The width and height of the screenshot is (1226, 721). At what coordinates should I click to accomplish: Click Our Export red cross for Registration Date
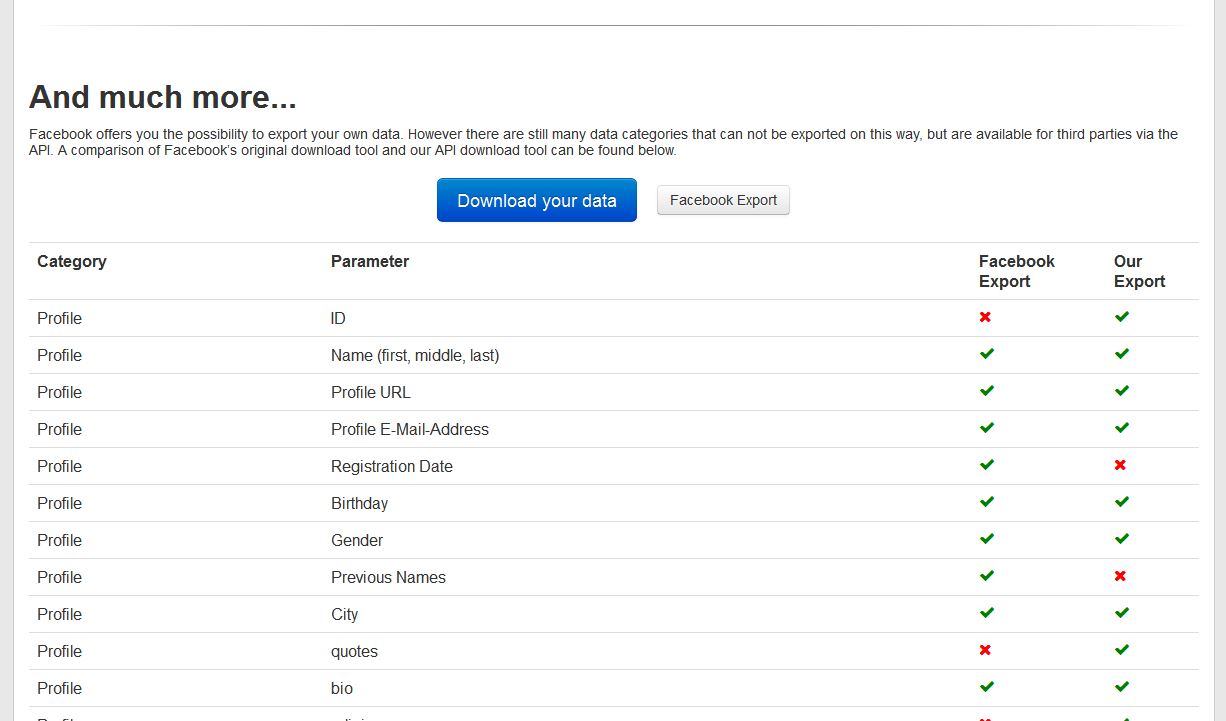[1120, 465]
